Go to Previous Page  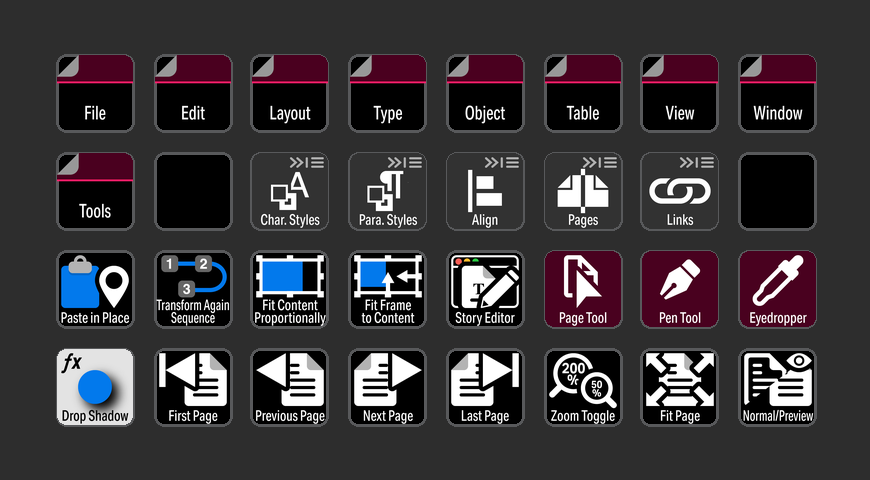[290, 387]
